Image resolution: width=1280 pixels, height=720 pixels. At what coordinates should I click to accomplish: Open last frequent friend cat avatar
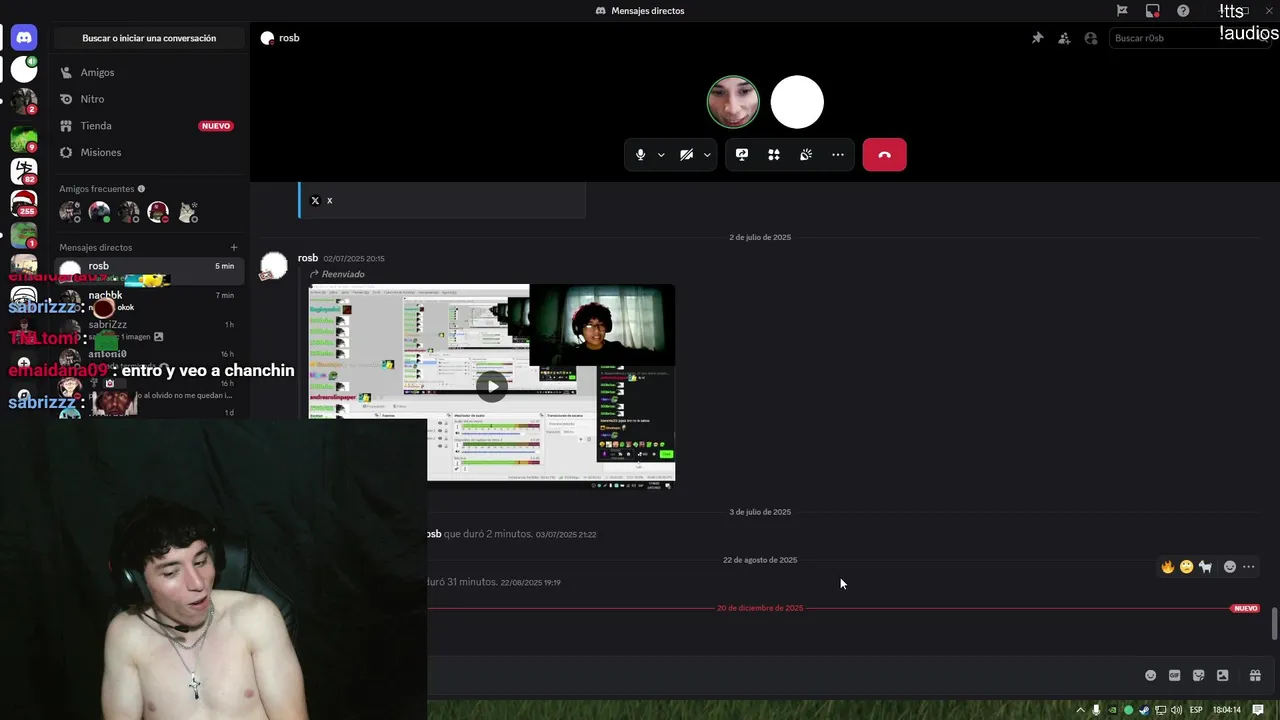(x=188, y=212)
